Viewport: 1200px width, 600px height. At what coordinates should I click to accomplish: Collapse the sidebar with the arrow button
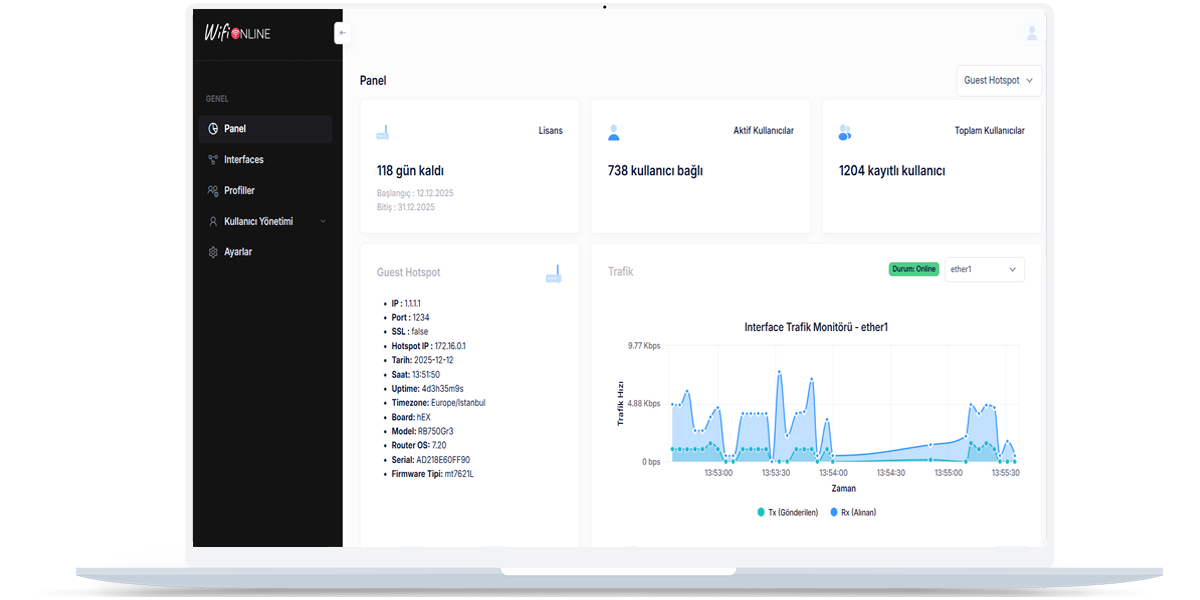click(x=342, y=33)
